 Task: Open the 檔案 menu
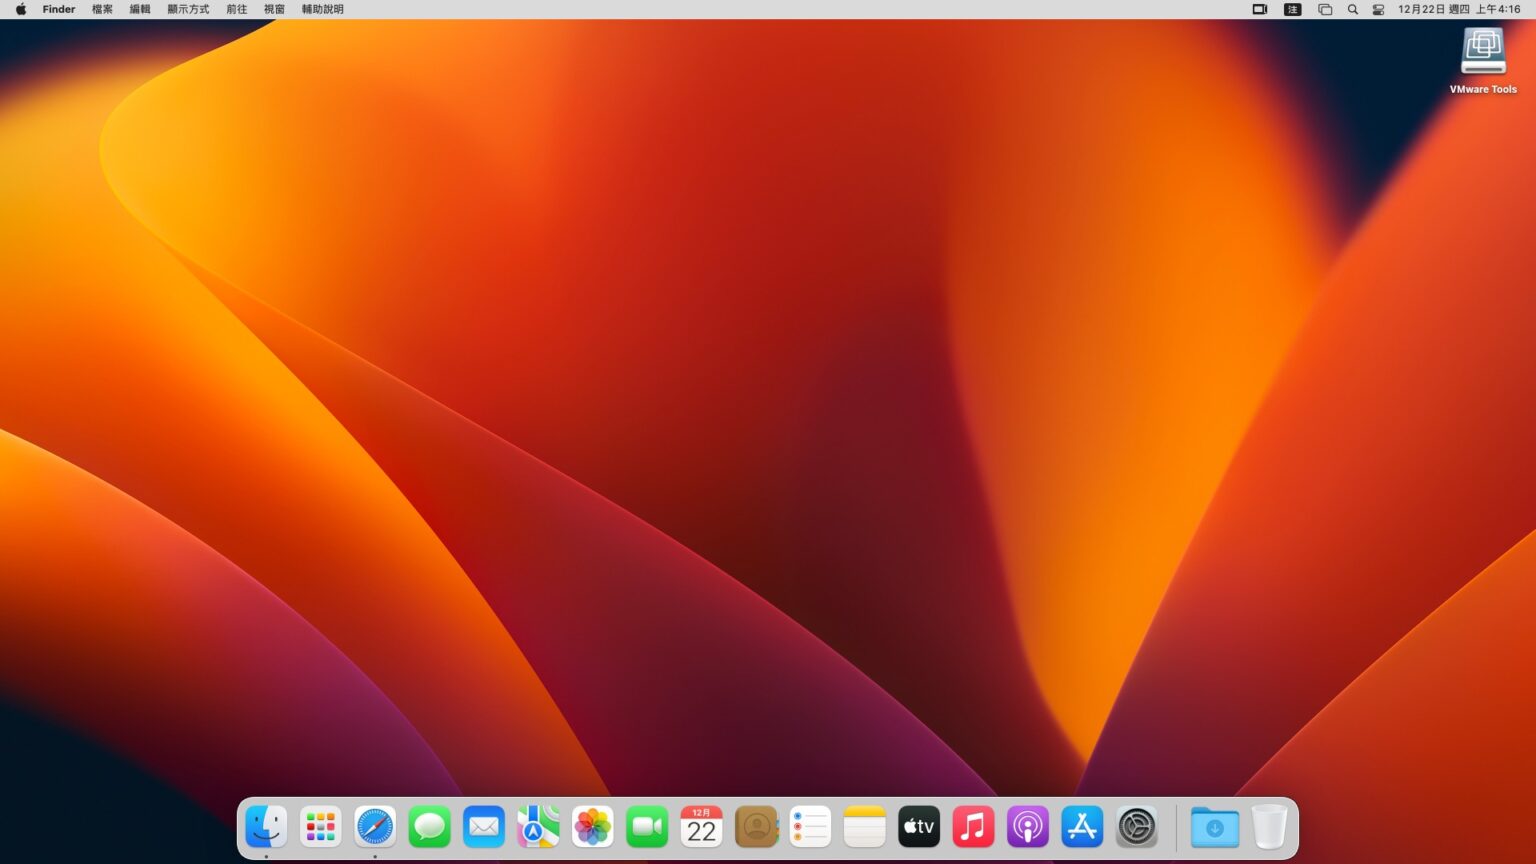[102, 9]
